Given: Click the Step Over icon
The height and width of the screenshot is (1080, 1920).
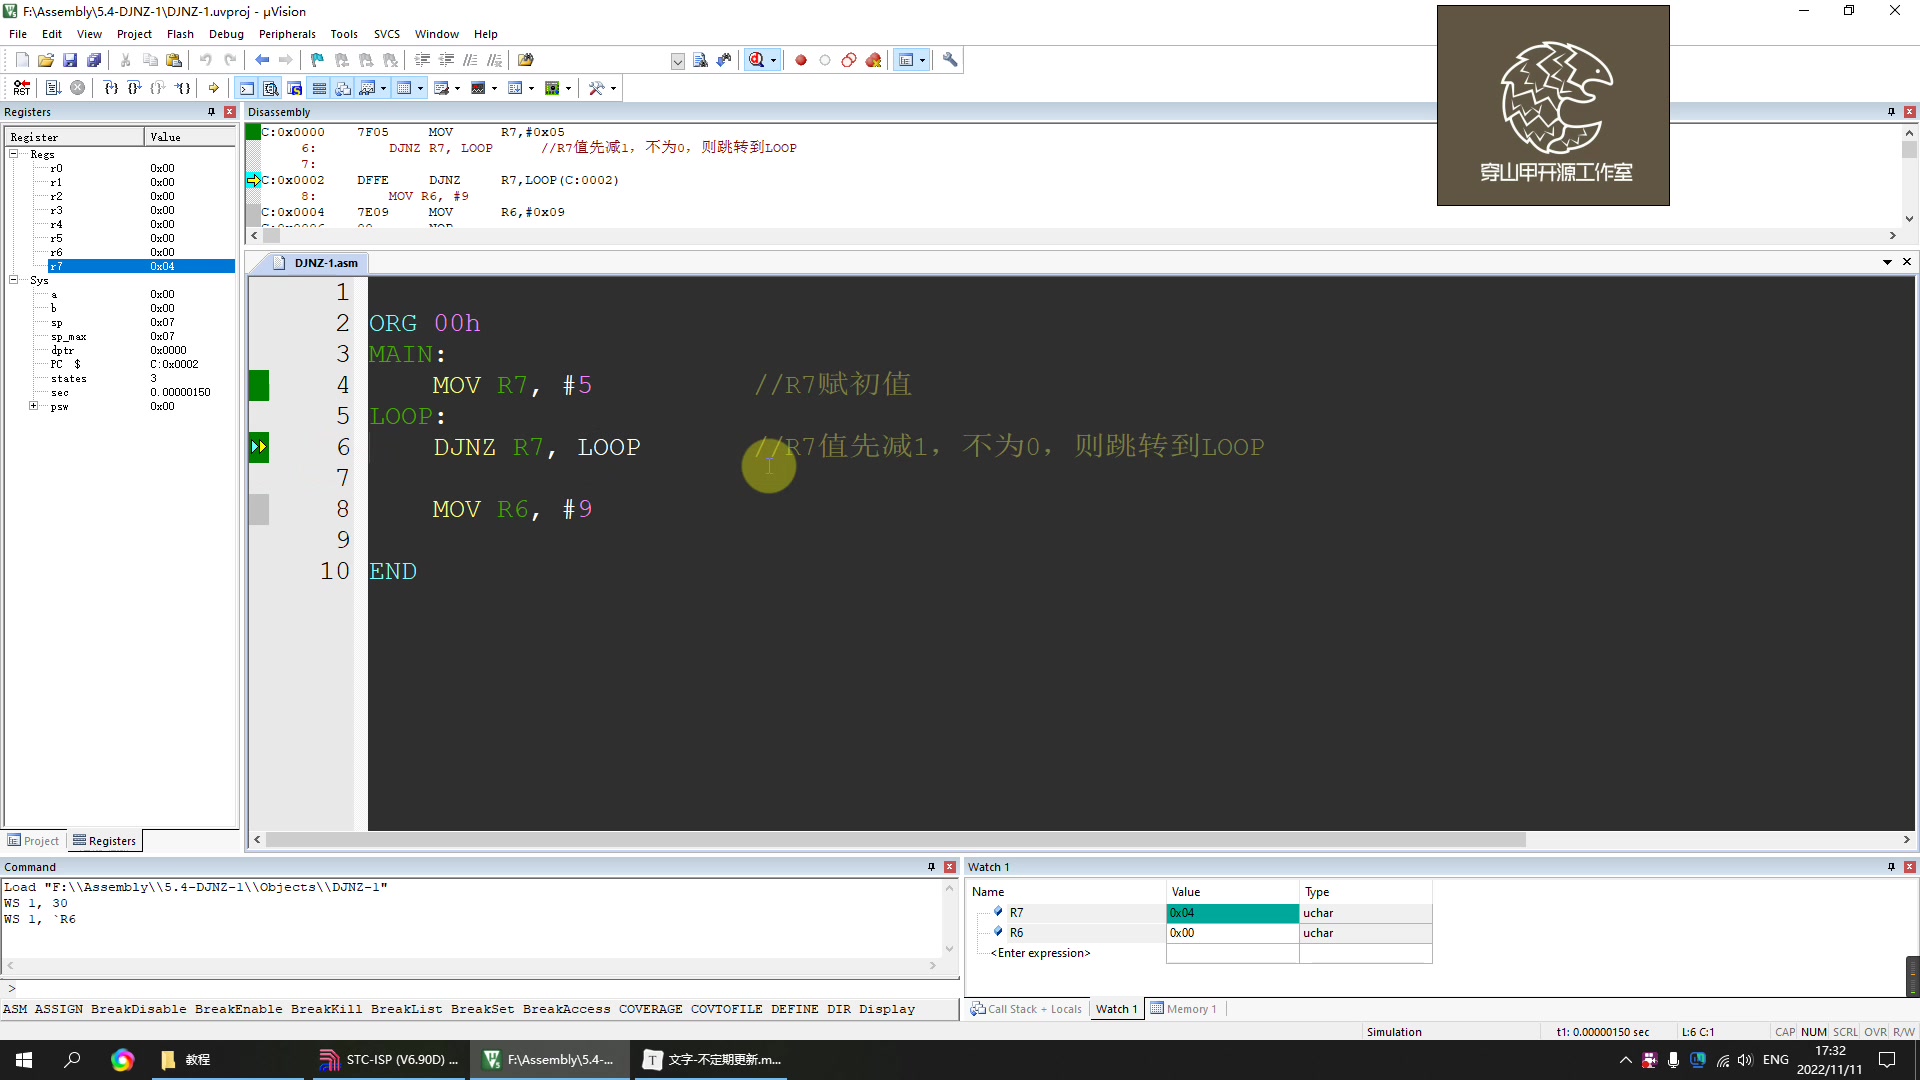Looking at the screenshot, I should (135, 88).
